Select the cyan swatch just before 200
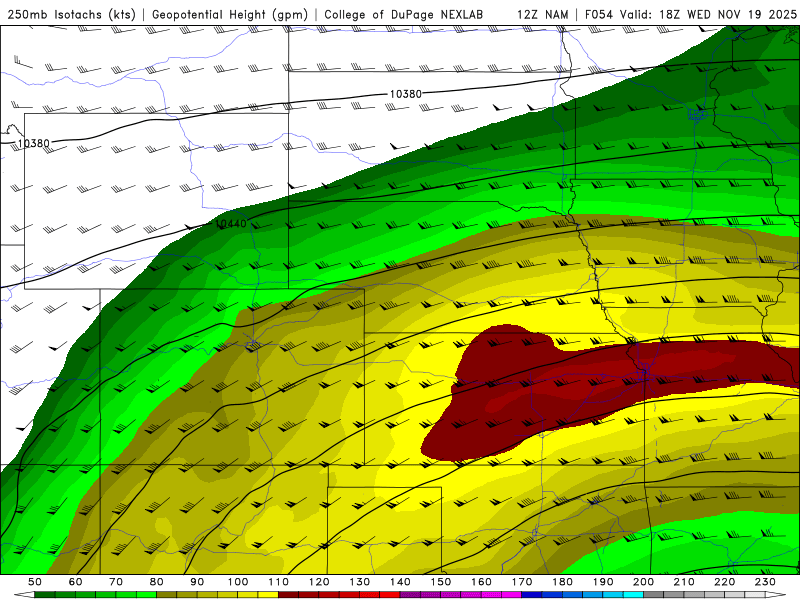This screenshot has height=600, width=800. pos(634,595)
